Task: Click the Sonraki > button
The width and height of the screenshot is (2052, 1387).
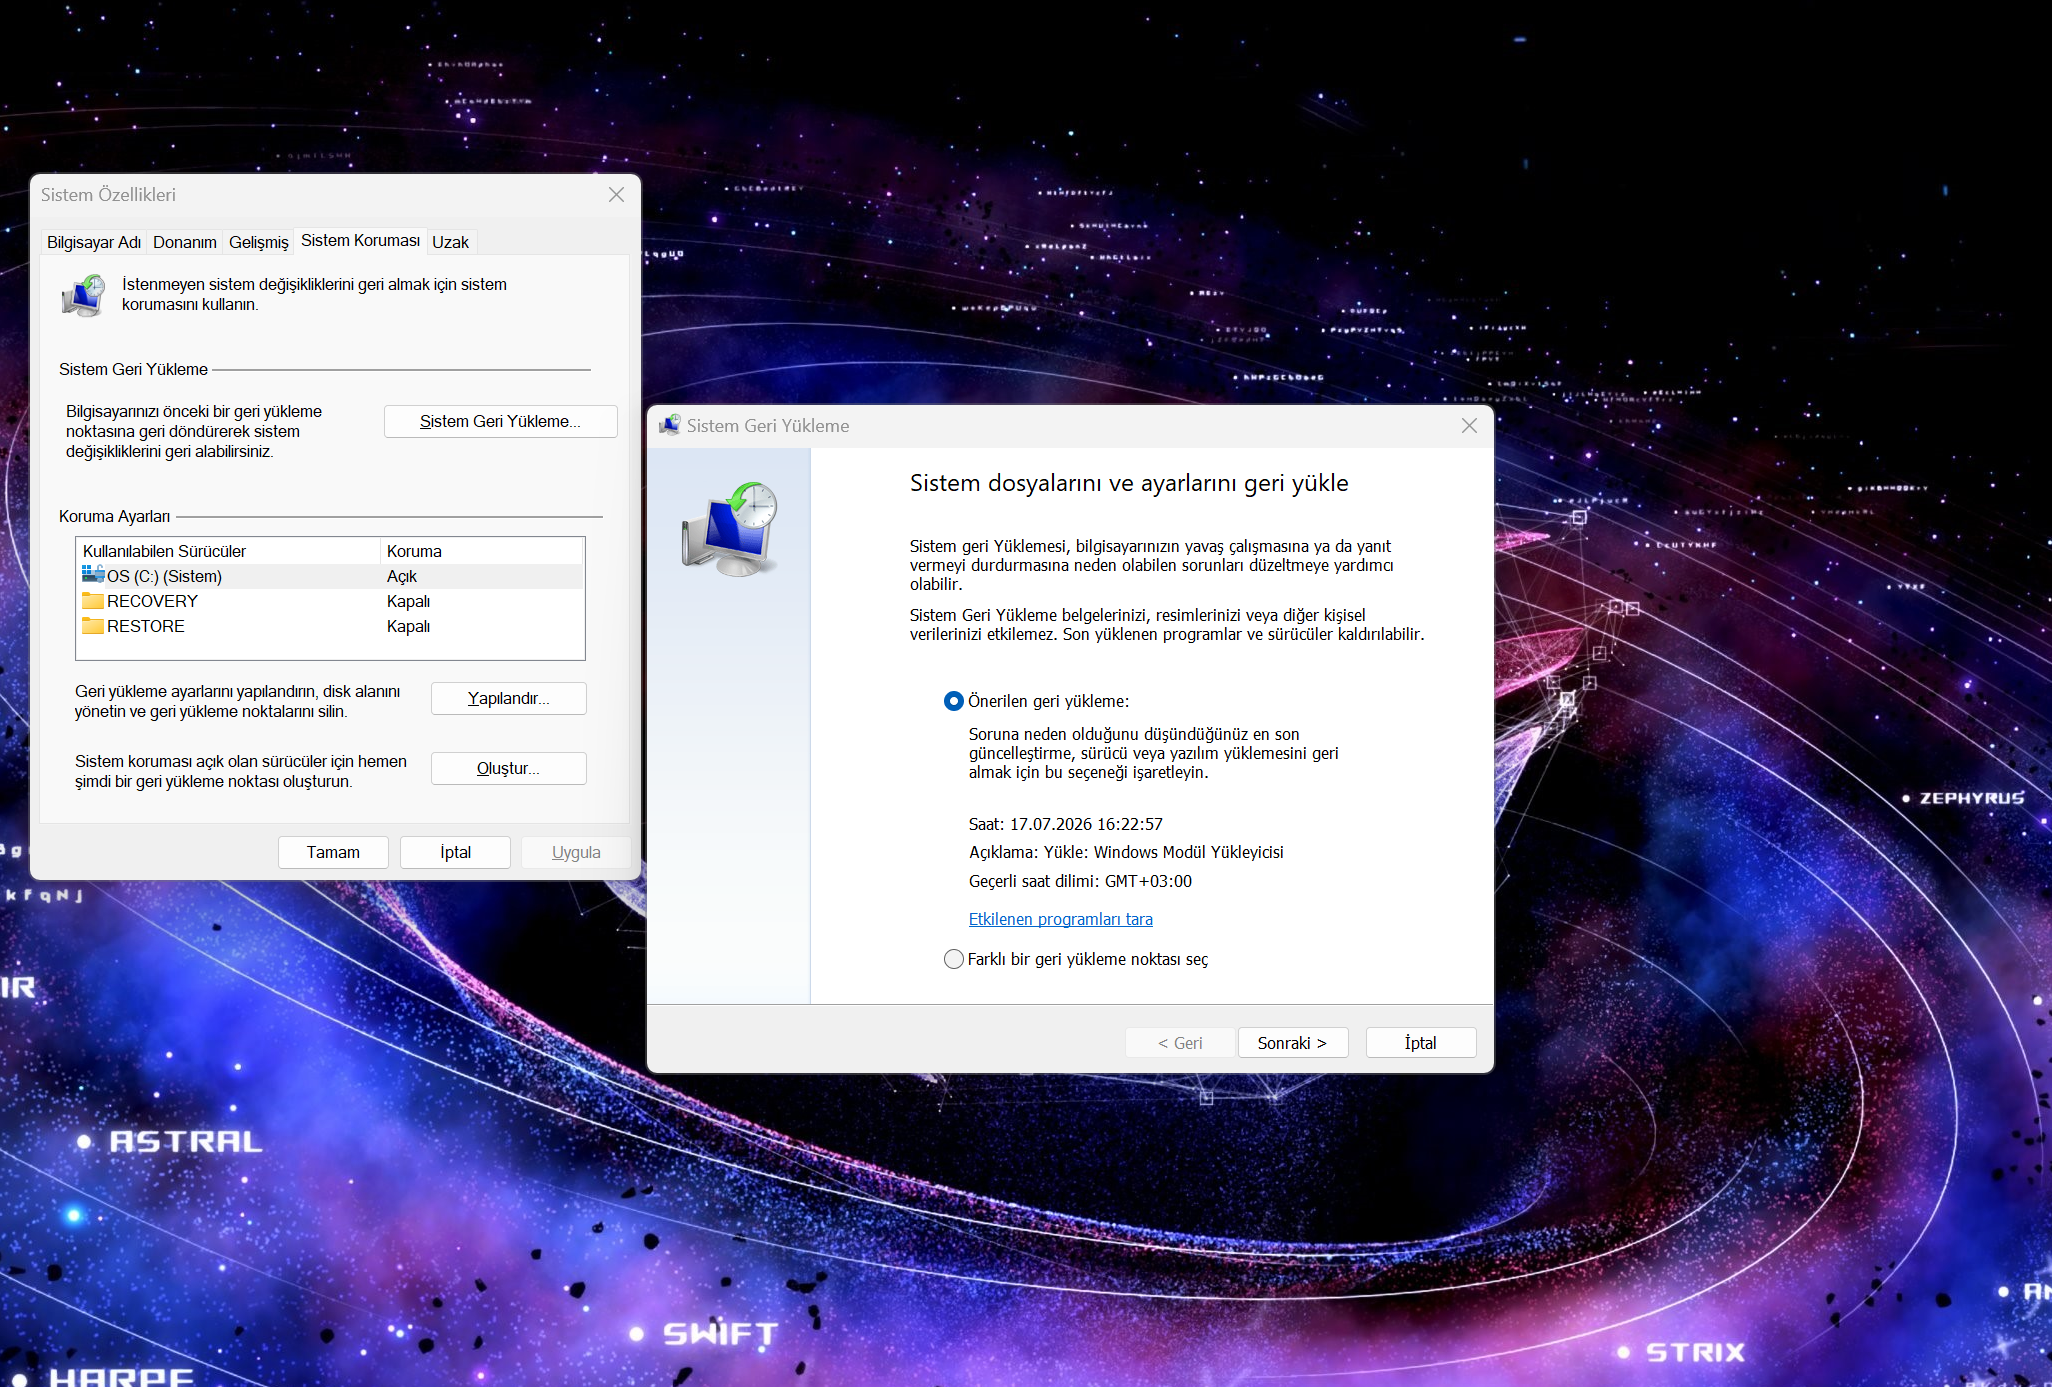Action: pos(1292,1043)
